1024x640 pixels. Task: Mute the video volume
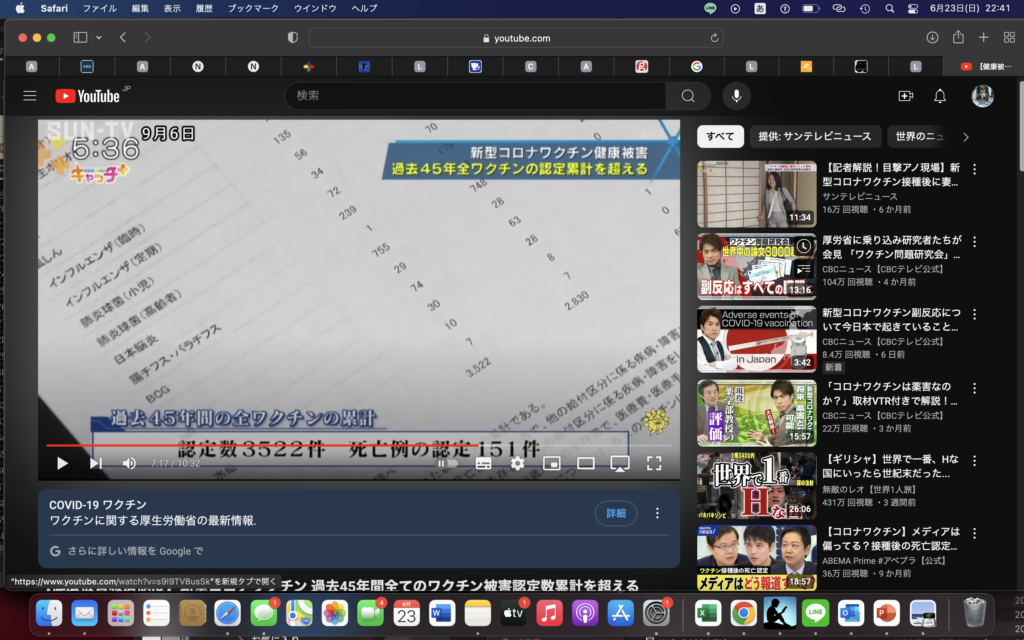[129, 463]
